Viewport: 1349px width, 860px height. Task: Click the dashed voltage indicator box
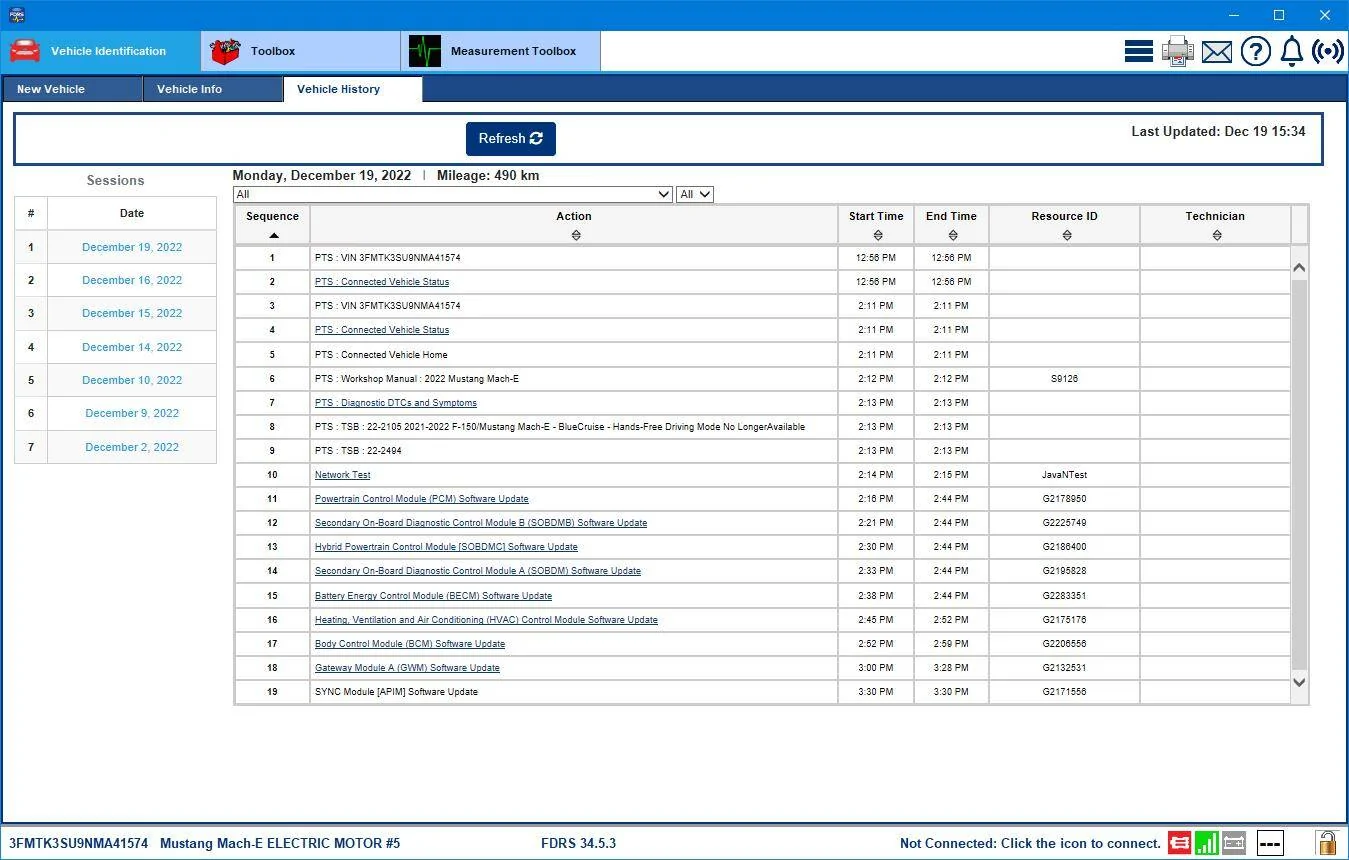(x=1270, y=843)
